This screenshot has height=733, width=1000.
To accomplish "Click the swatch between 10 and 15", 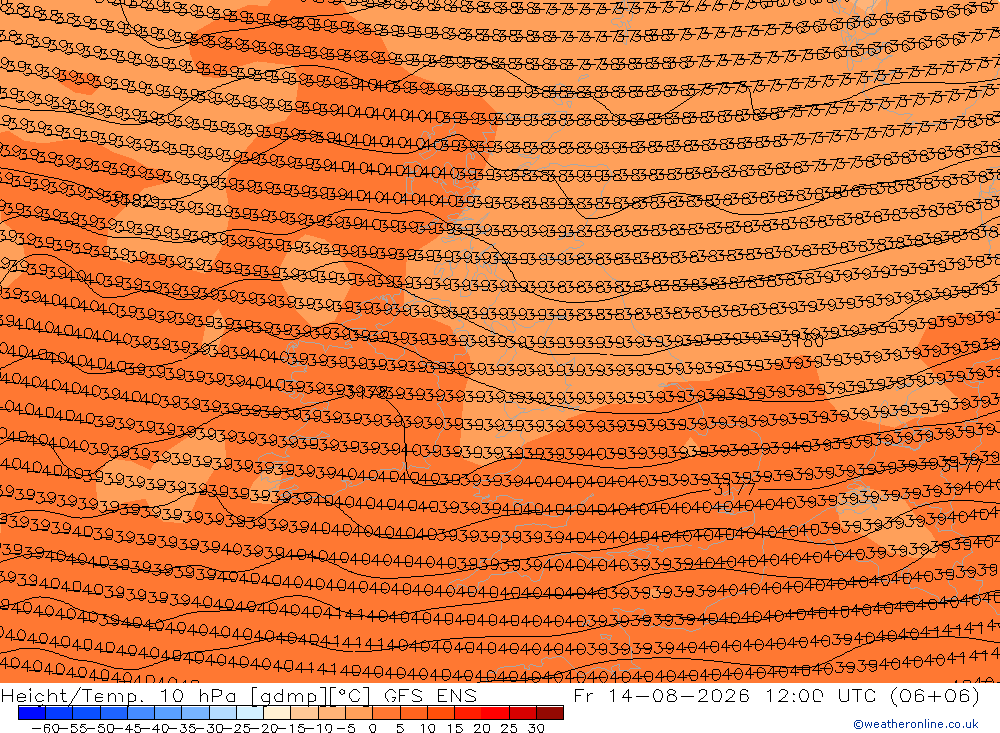I will pyautogui.click(x=441, y=713).
